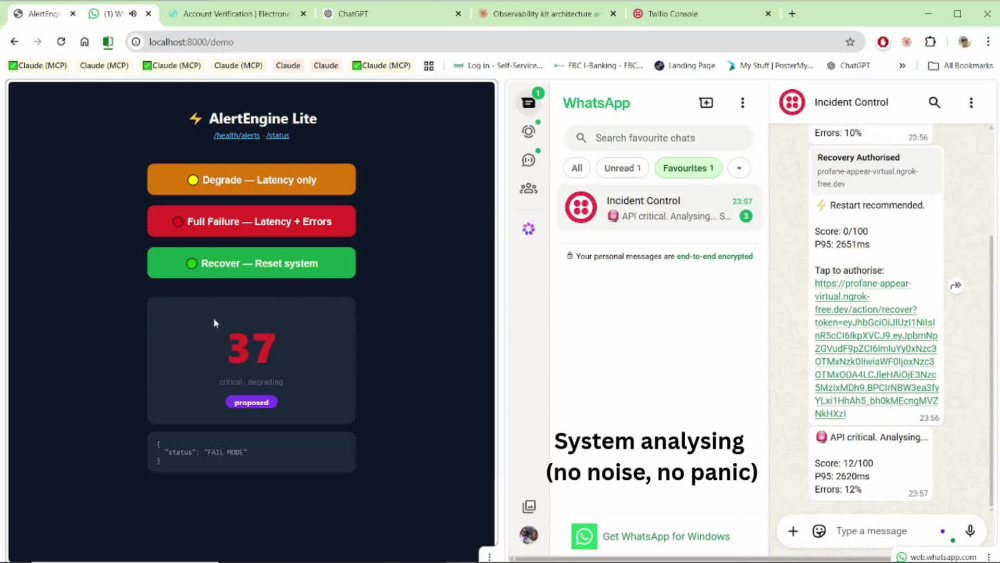Search within Incident Control chat
This screenshot has height=563, width=1000.
click(x=934, y=103)
